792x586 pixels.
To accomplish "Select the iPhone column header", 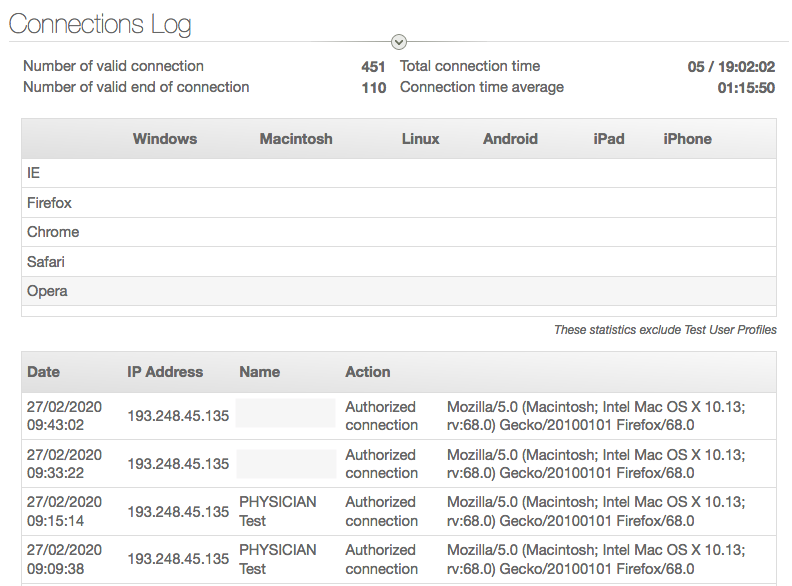I will [x=687, y=139].
